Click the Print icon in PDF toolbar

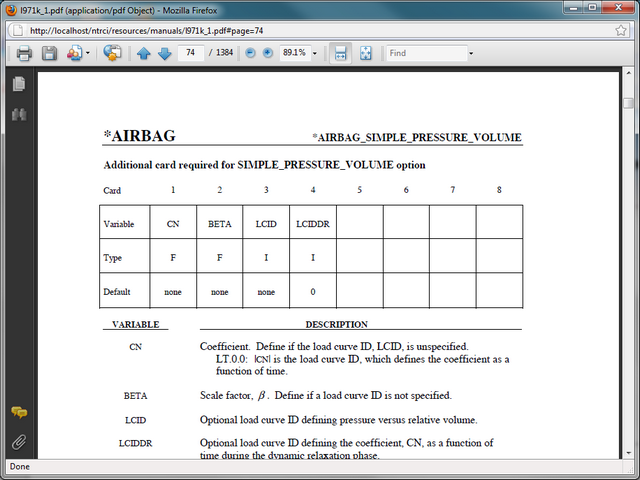coord(24,53)
